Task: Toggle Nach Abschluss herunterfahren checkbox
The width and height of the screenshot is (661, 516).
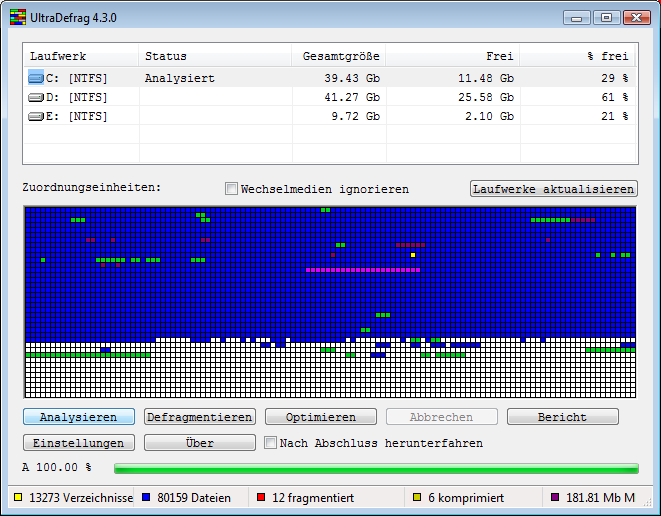Action: tap(270, 443)
